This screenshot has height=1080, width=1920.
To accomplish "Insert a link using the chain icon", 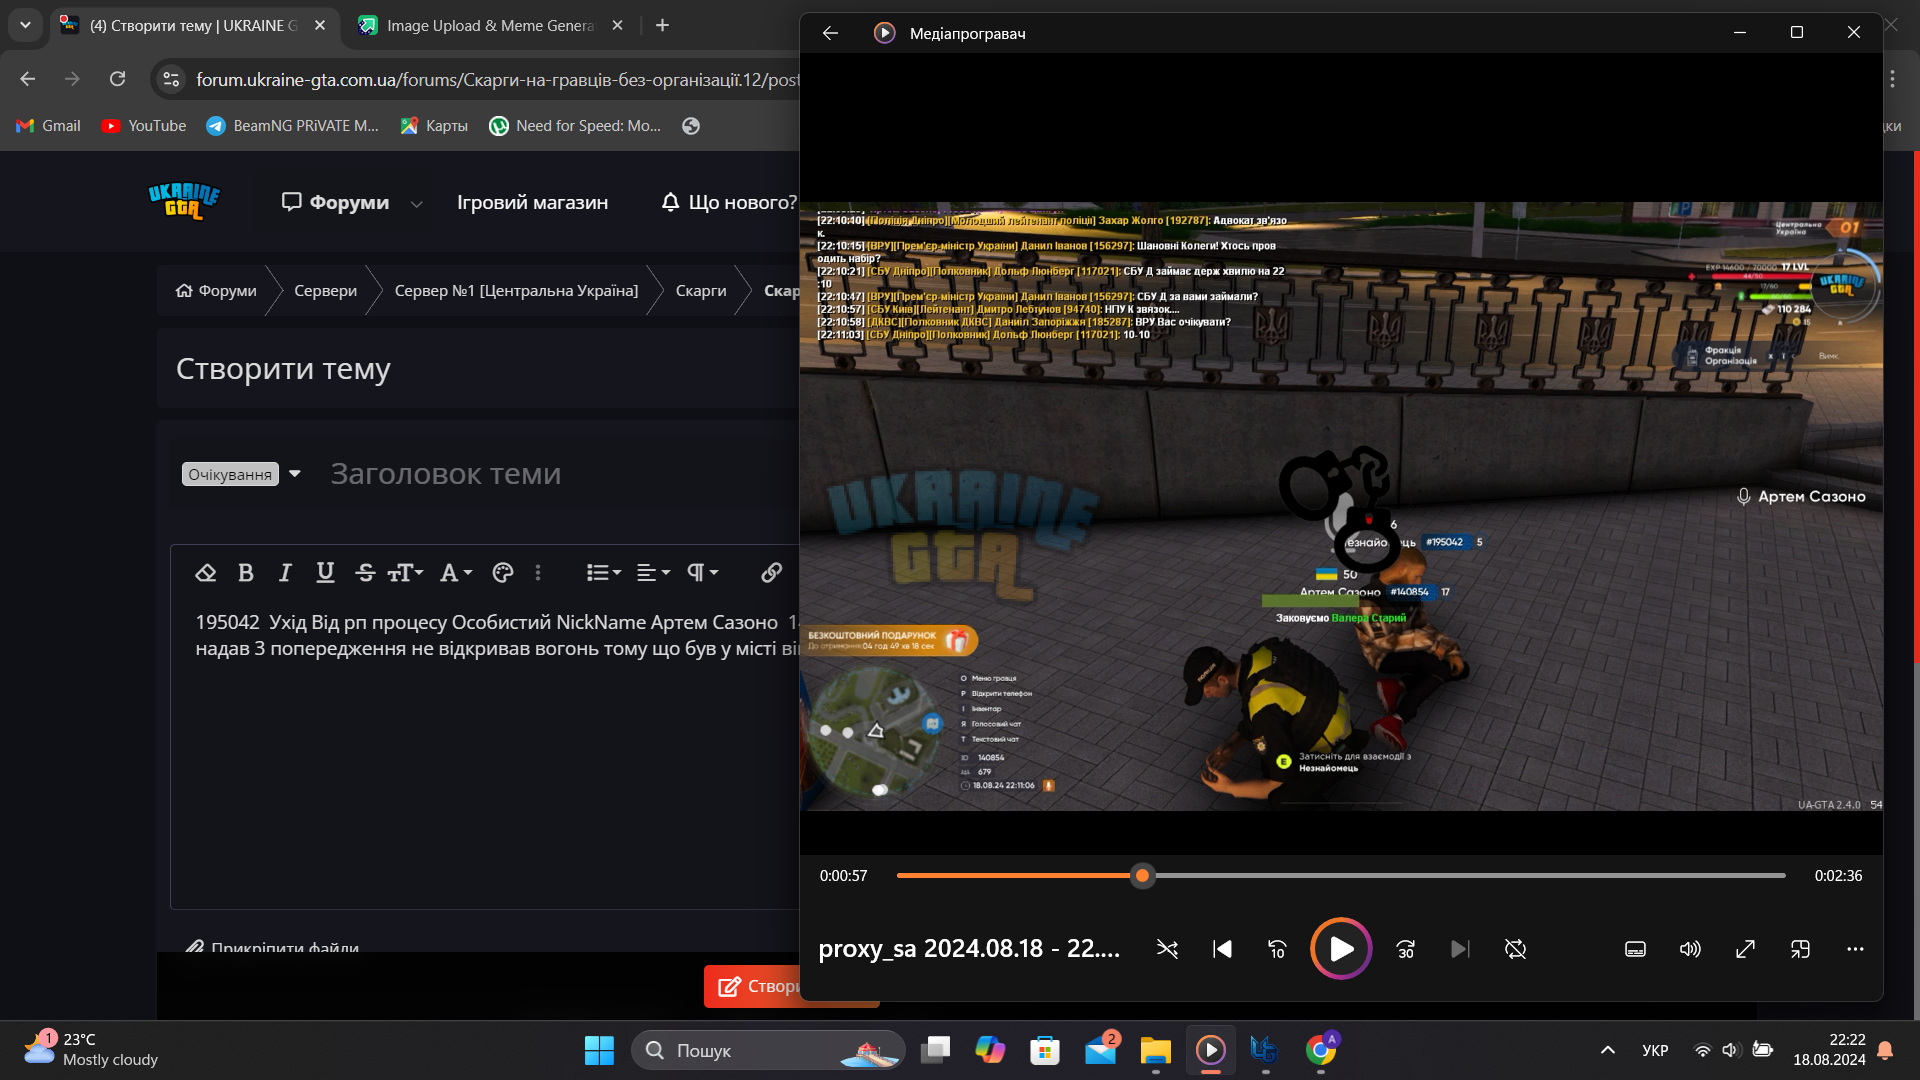I will coord(771,573).
